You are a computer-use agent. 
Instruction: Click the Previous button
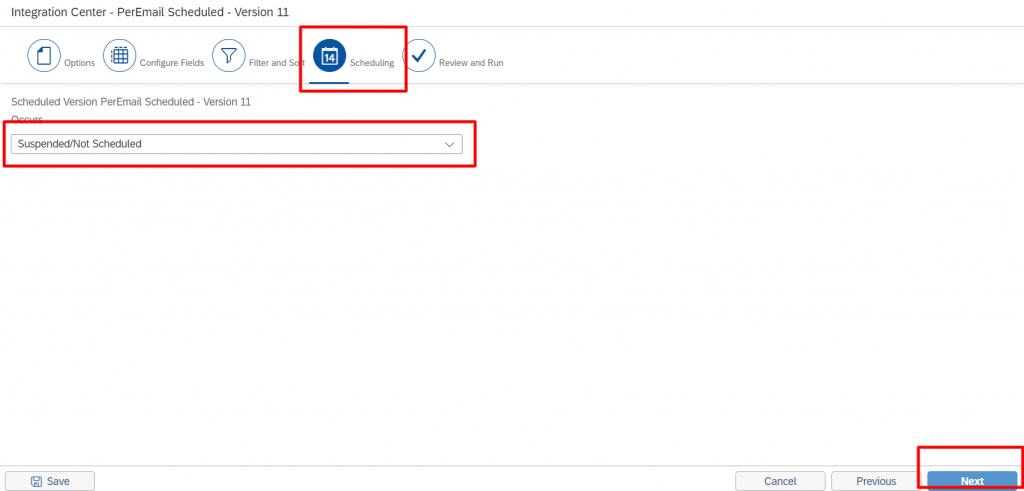[876, 481]
